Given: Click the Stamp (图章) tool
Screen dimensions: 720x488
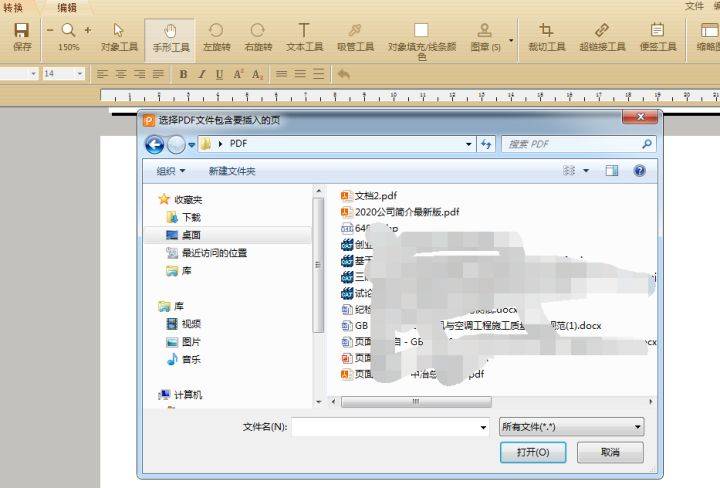Looking at the screenshot, I should [x=485, y=37].
